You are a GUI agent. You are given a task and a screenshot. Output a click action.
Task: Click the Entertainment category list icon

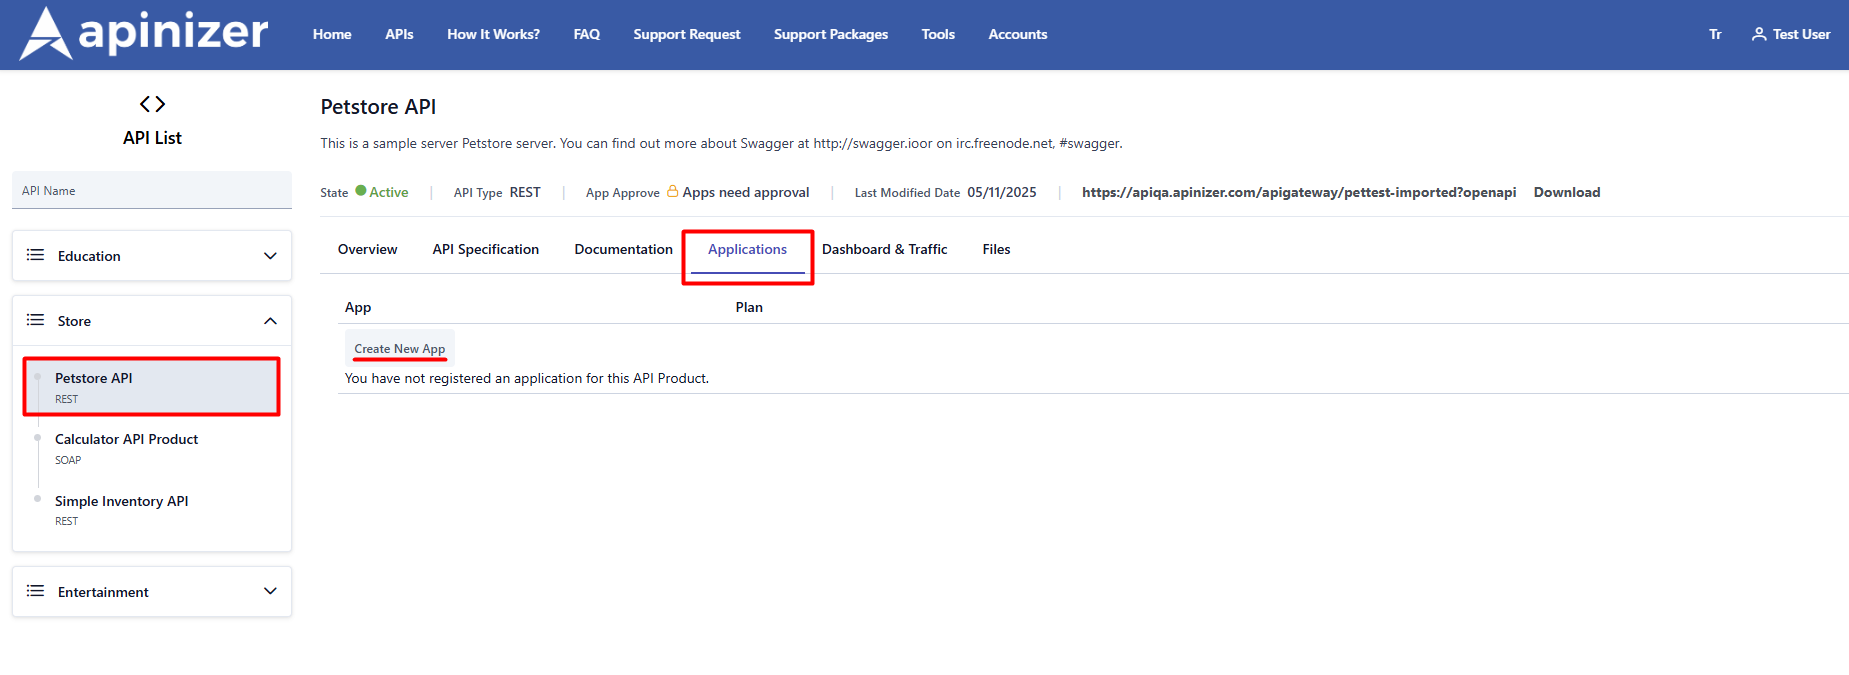coord(36,591)
